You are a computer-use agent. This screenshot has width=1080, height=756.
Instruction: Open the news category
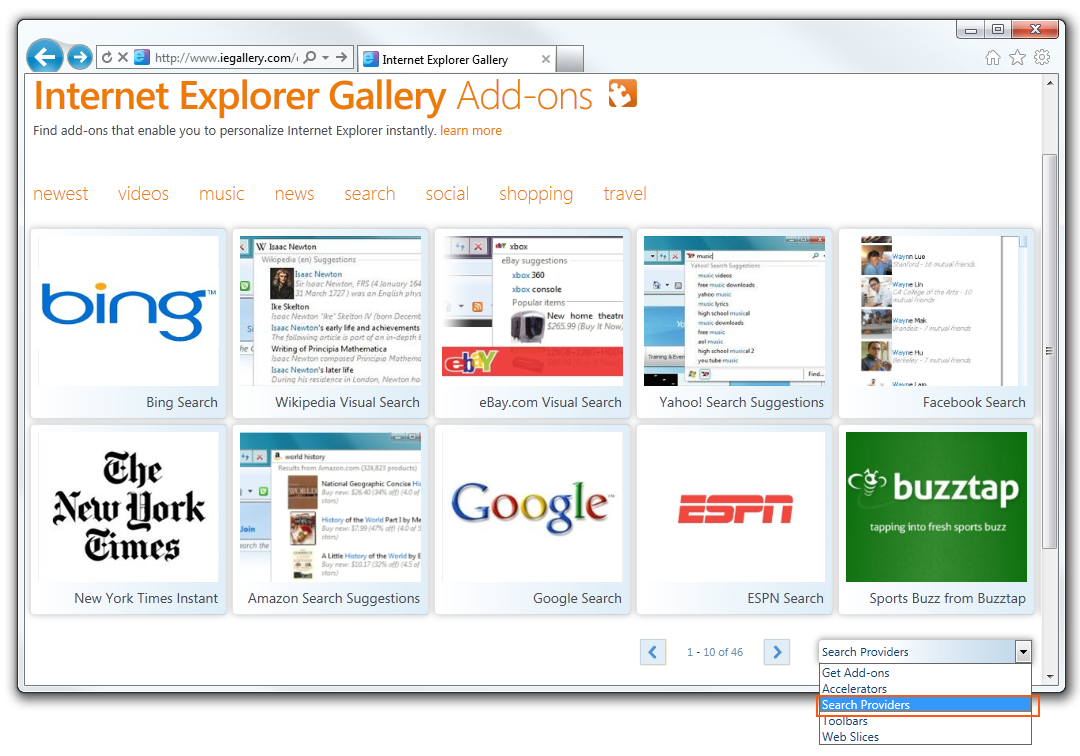click(x=294, y=193)
